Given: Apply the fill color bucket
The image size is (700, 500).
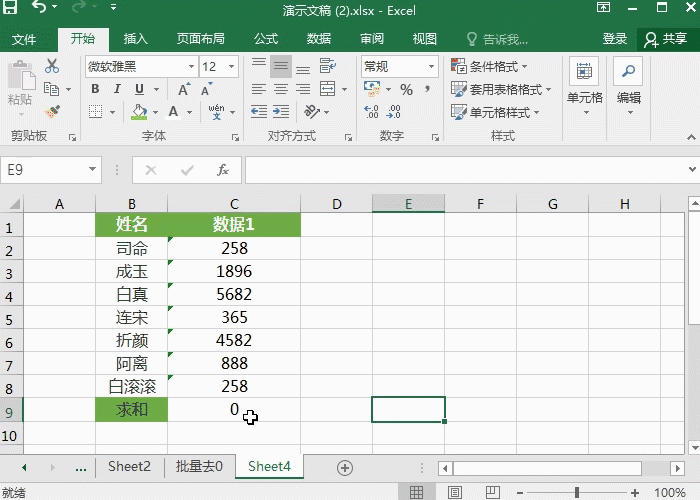Looking at the screenshot, I should (x=139, y=112).
